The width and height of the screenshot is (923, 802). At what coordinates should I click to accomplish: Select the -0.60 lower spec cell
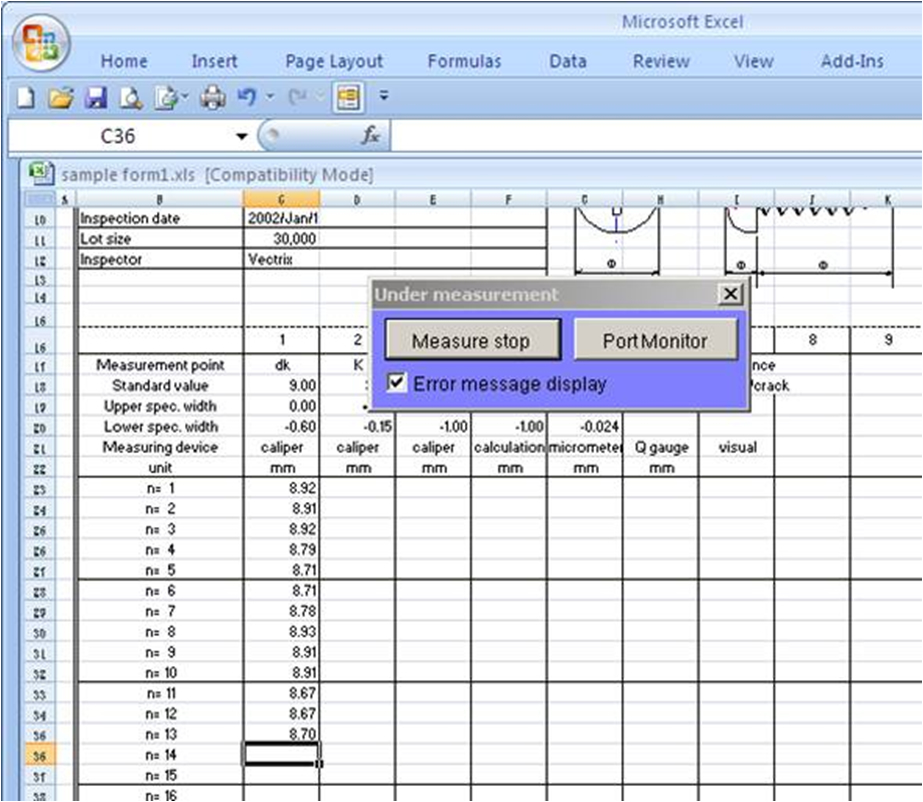(x=281, y=427)
